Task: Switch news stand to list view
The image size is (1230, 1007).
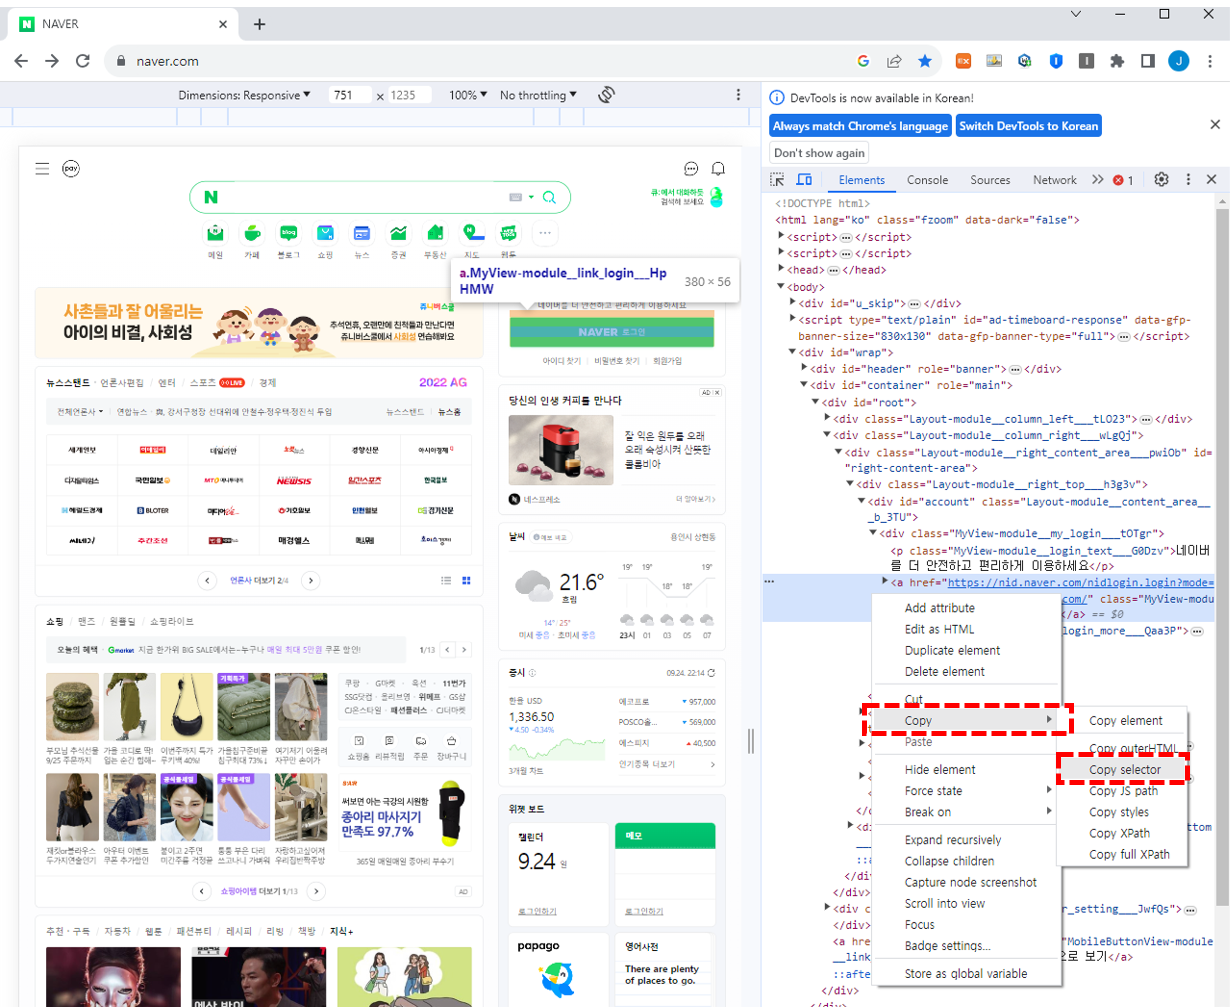Action: point(446,580)
